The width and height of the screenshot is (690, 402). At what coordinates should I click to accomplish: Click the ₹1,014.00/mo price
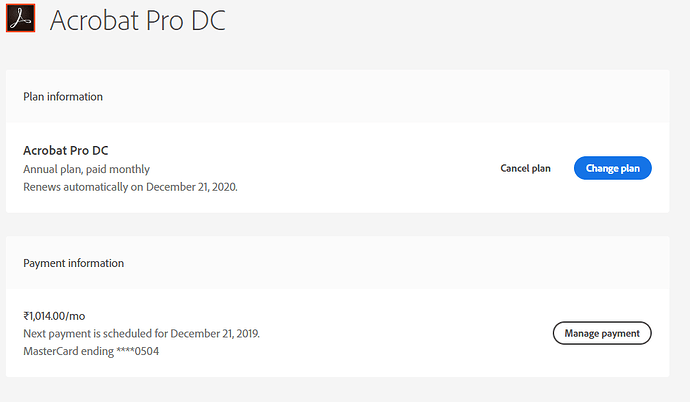pyautogui.click(x=55, y=315)
